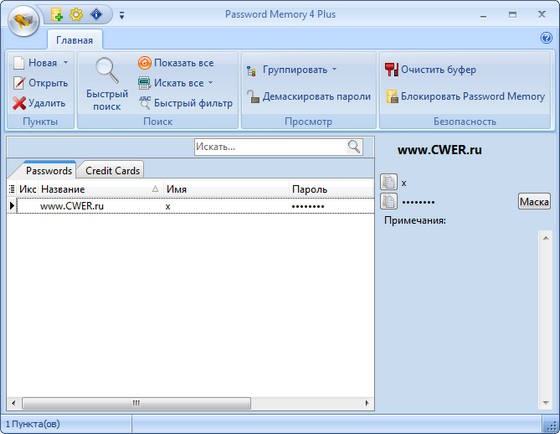Click Очистить буфер
Screen dimensions: 560x434
tap(430, 70)
